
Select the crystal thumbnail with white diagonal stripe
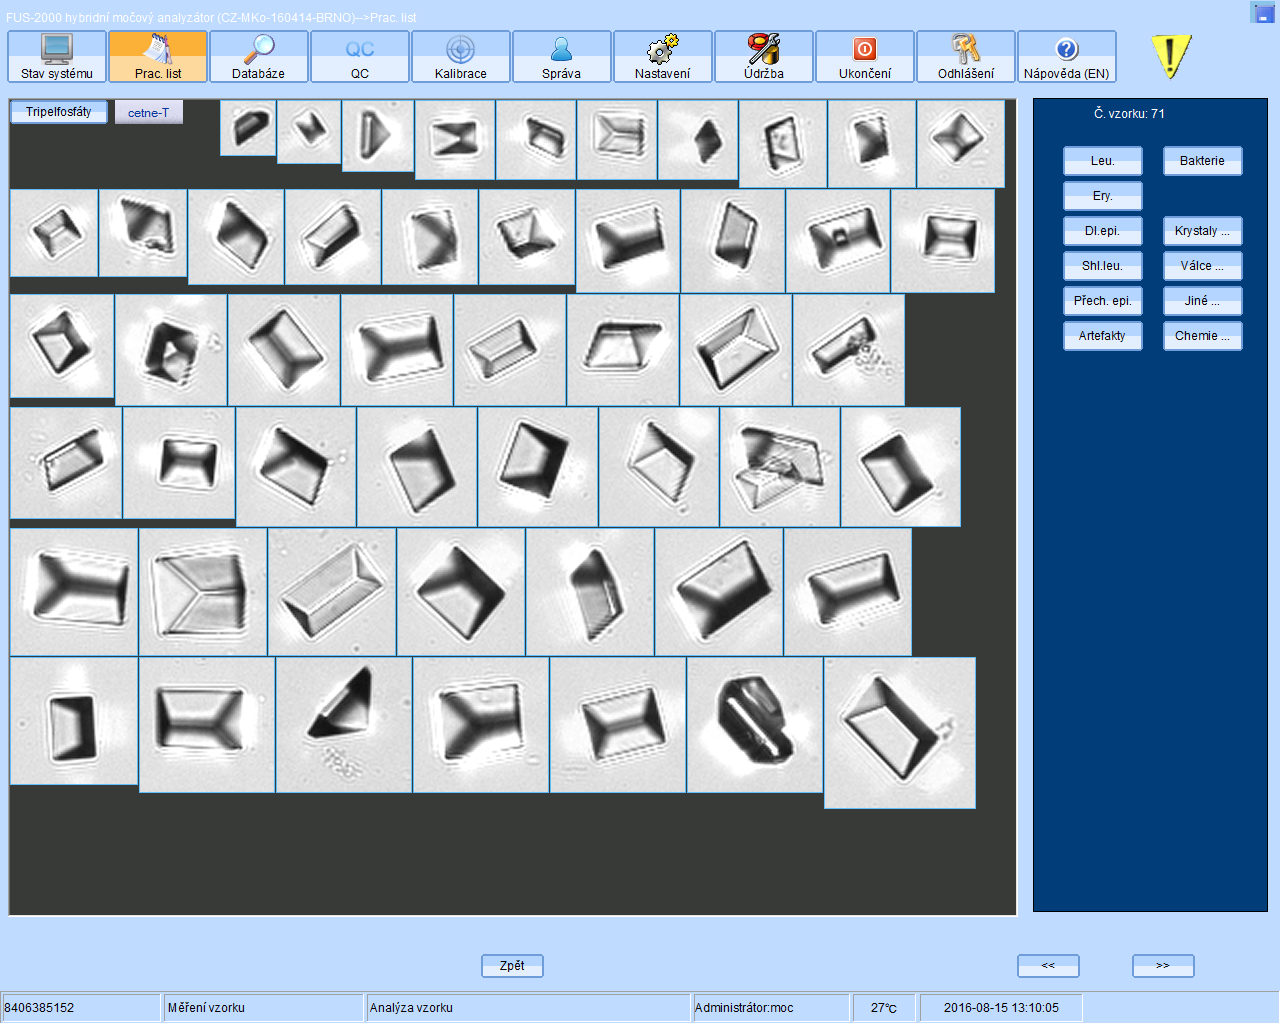[755, 725]
